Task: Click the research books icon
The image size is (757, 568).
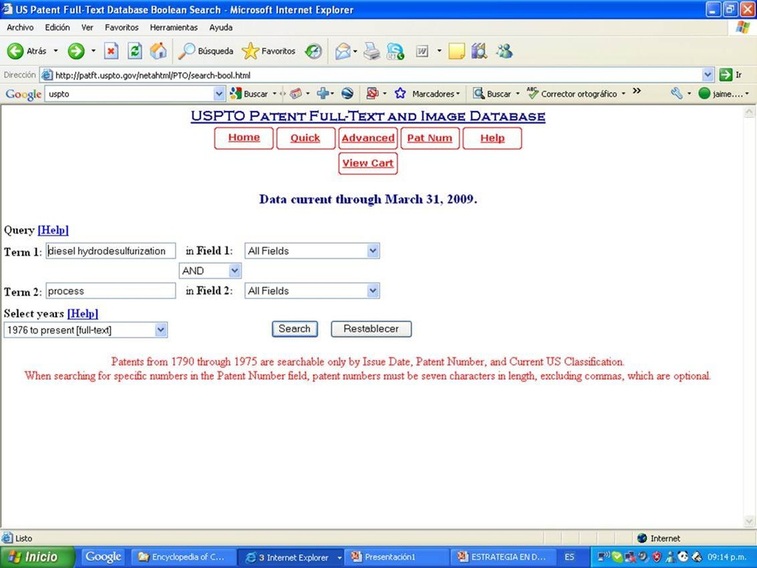Action: 479,51
